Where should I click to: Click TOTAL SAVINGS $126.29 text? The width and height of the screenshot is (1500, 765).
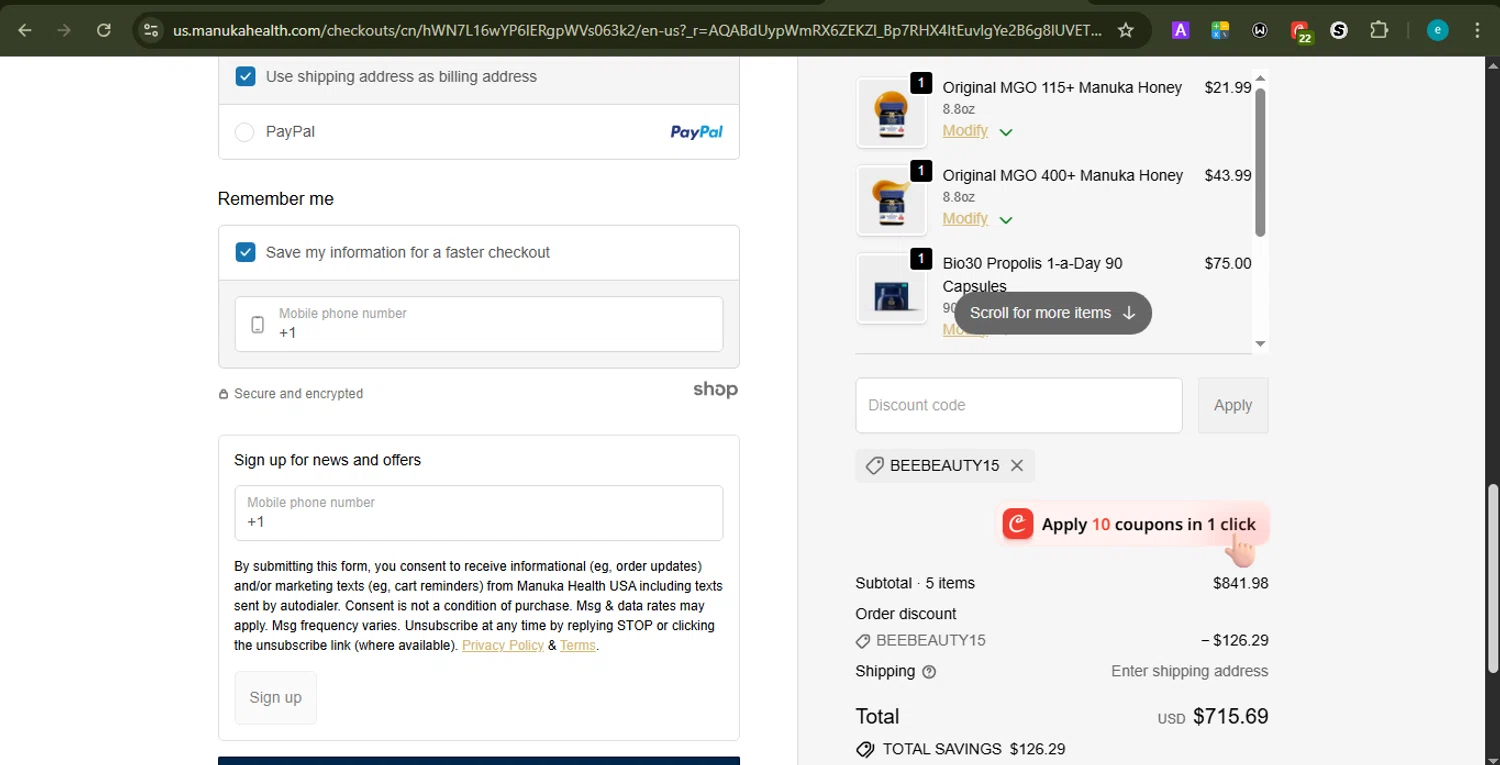tap(974, 749)
